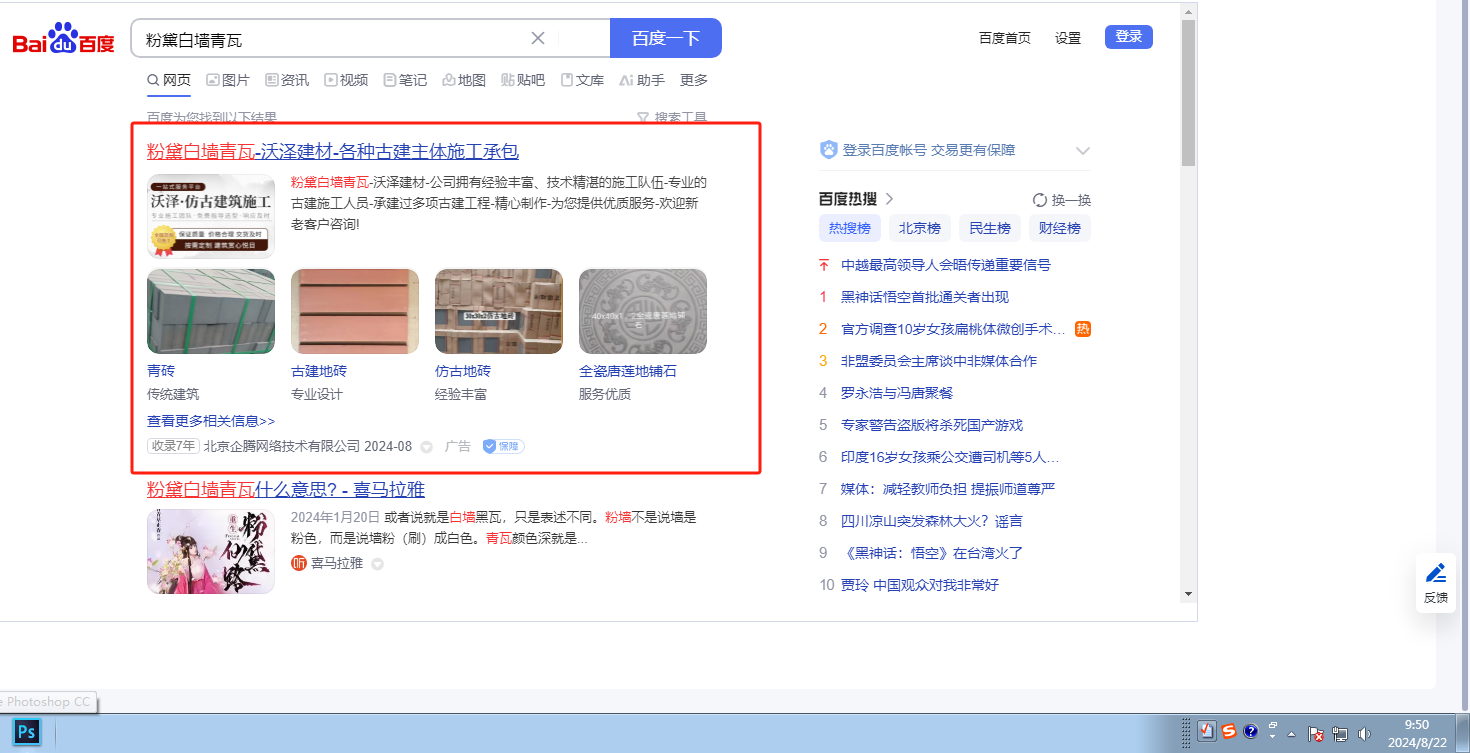Click the Baidu logo

coord(63,39)
